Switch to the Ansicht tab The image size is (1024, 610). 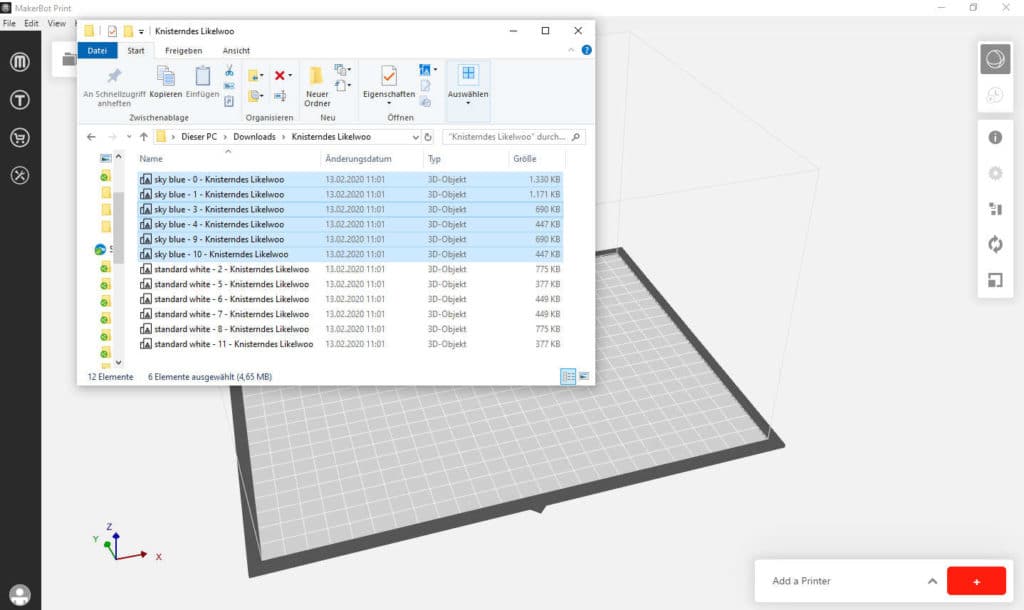[236, 50]
